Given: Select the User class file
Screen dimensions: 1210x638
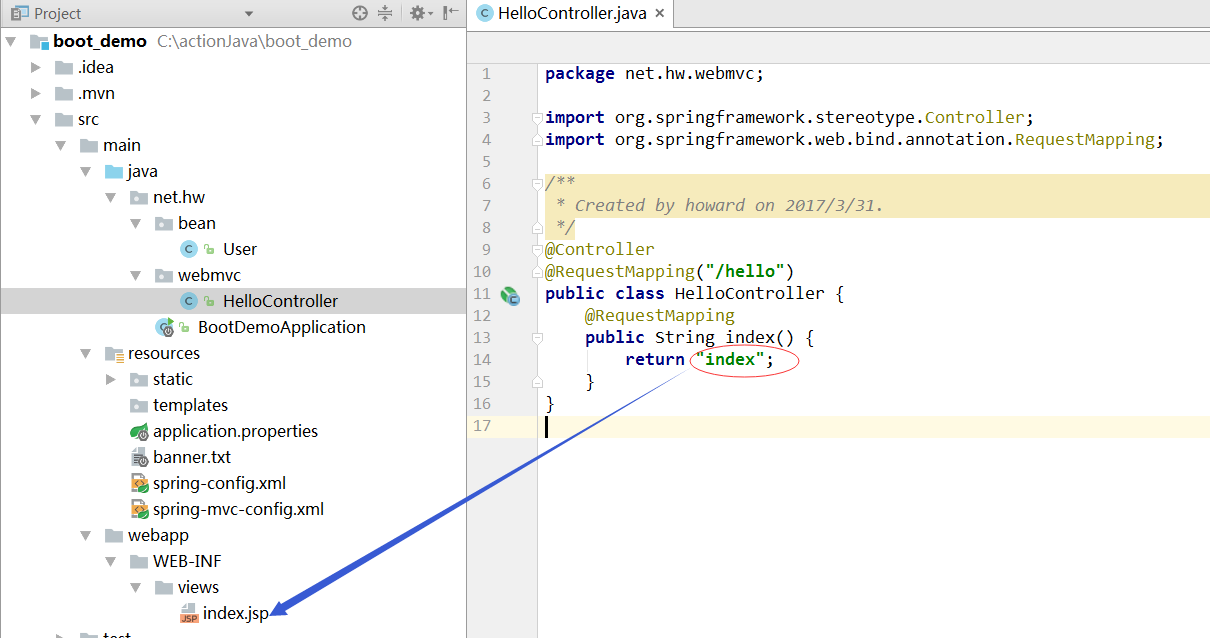Looking at the screenshot, I should point(240,249).
